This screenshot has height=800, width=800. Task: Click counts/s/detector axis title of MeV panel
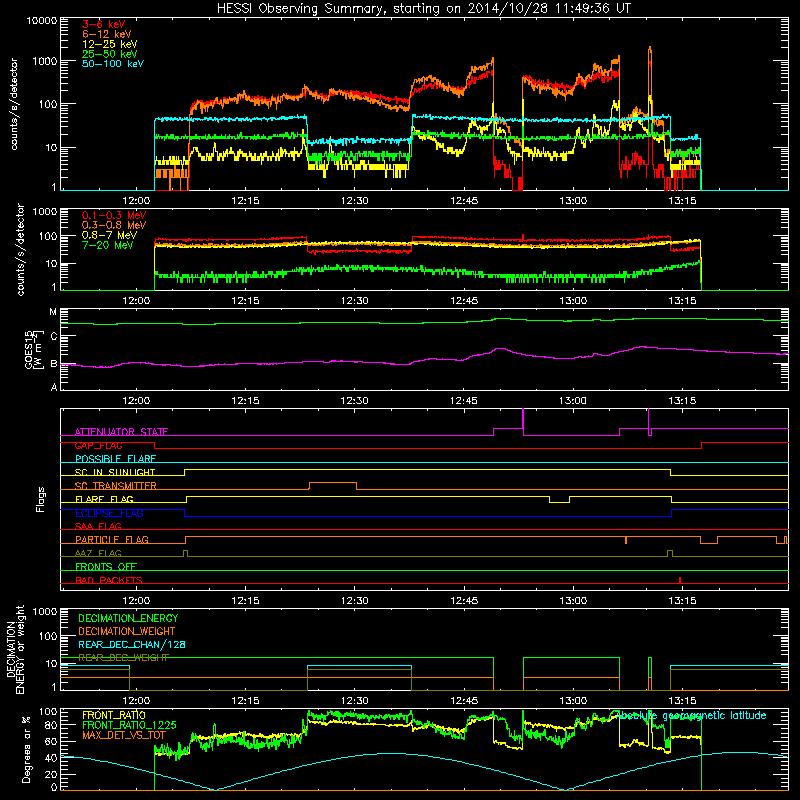pyautogui.click(x=20, y=249)
